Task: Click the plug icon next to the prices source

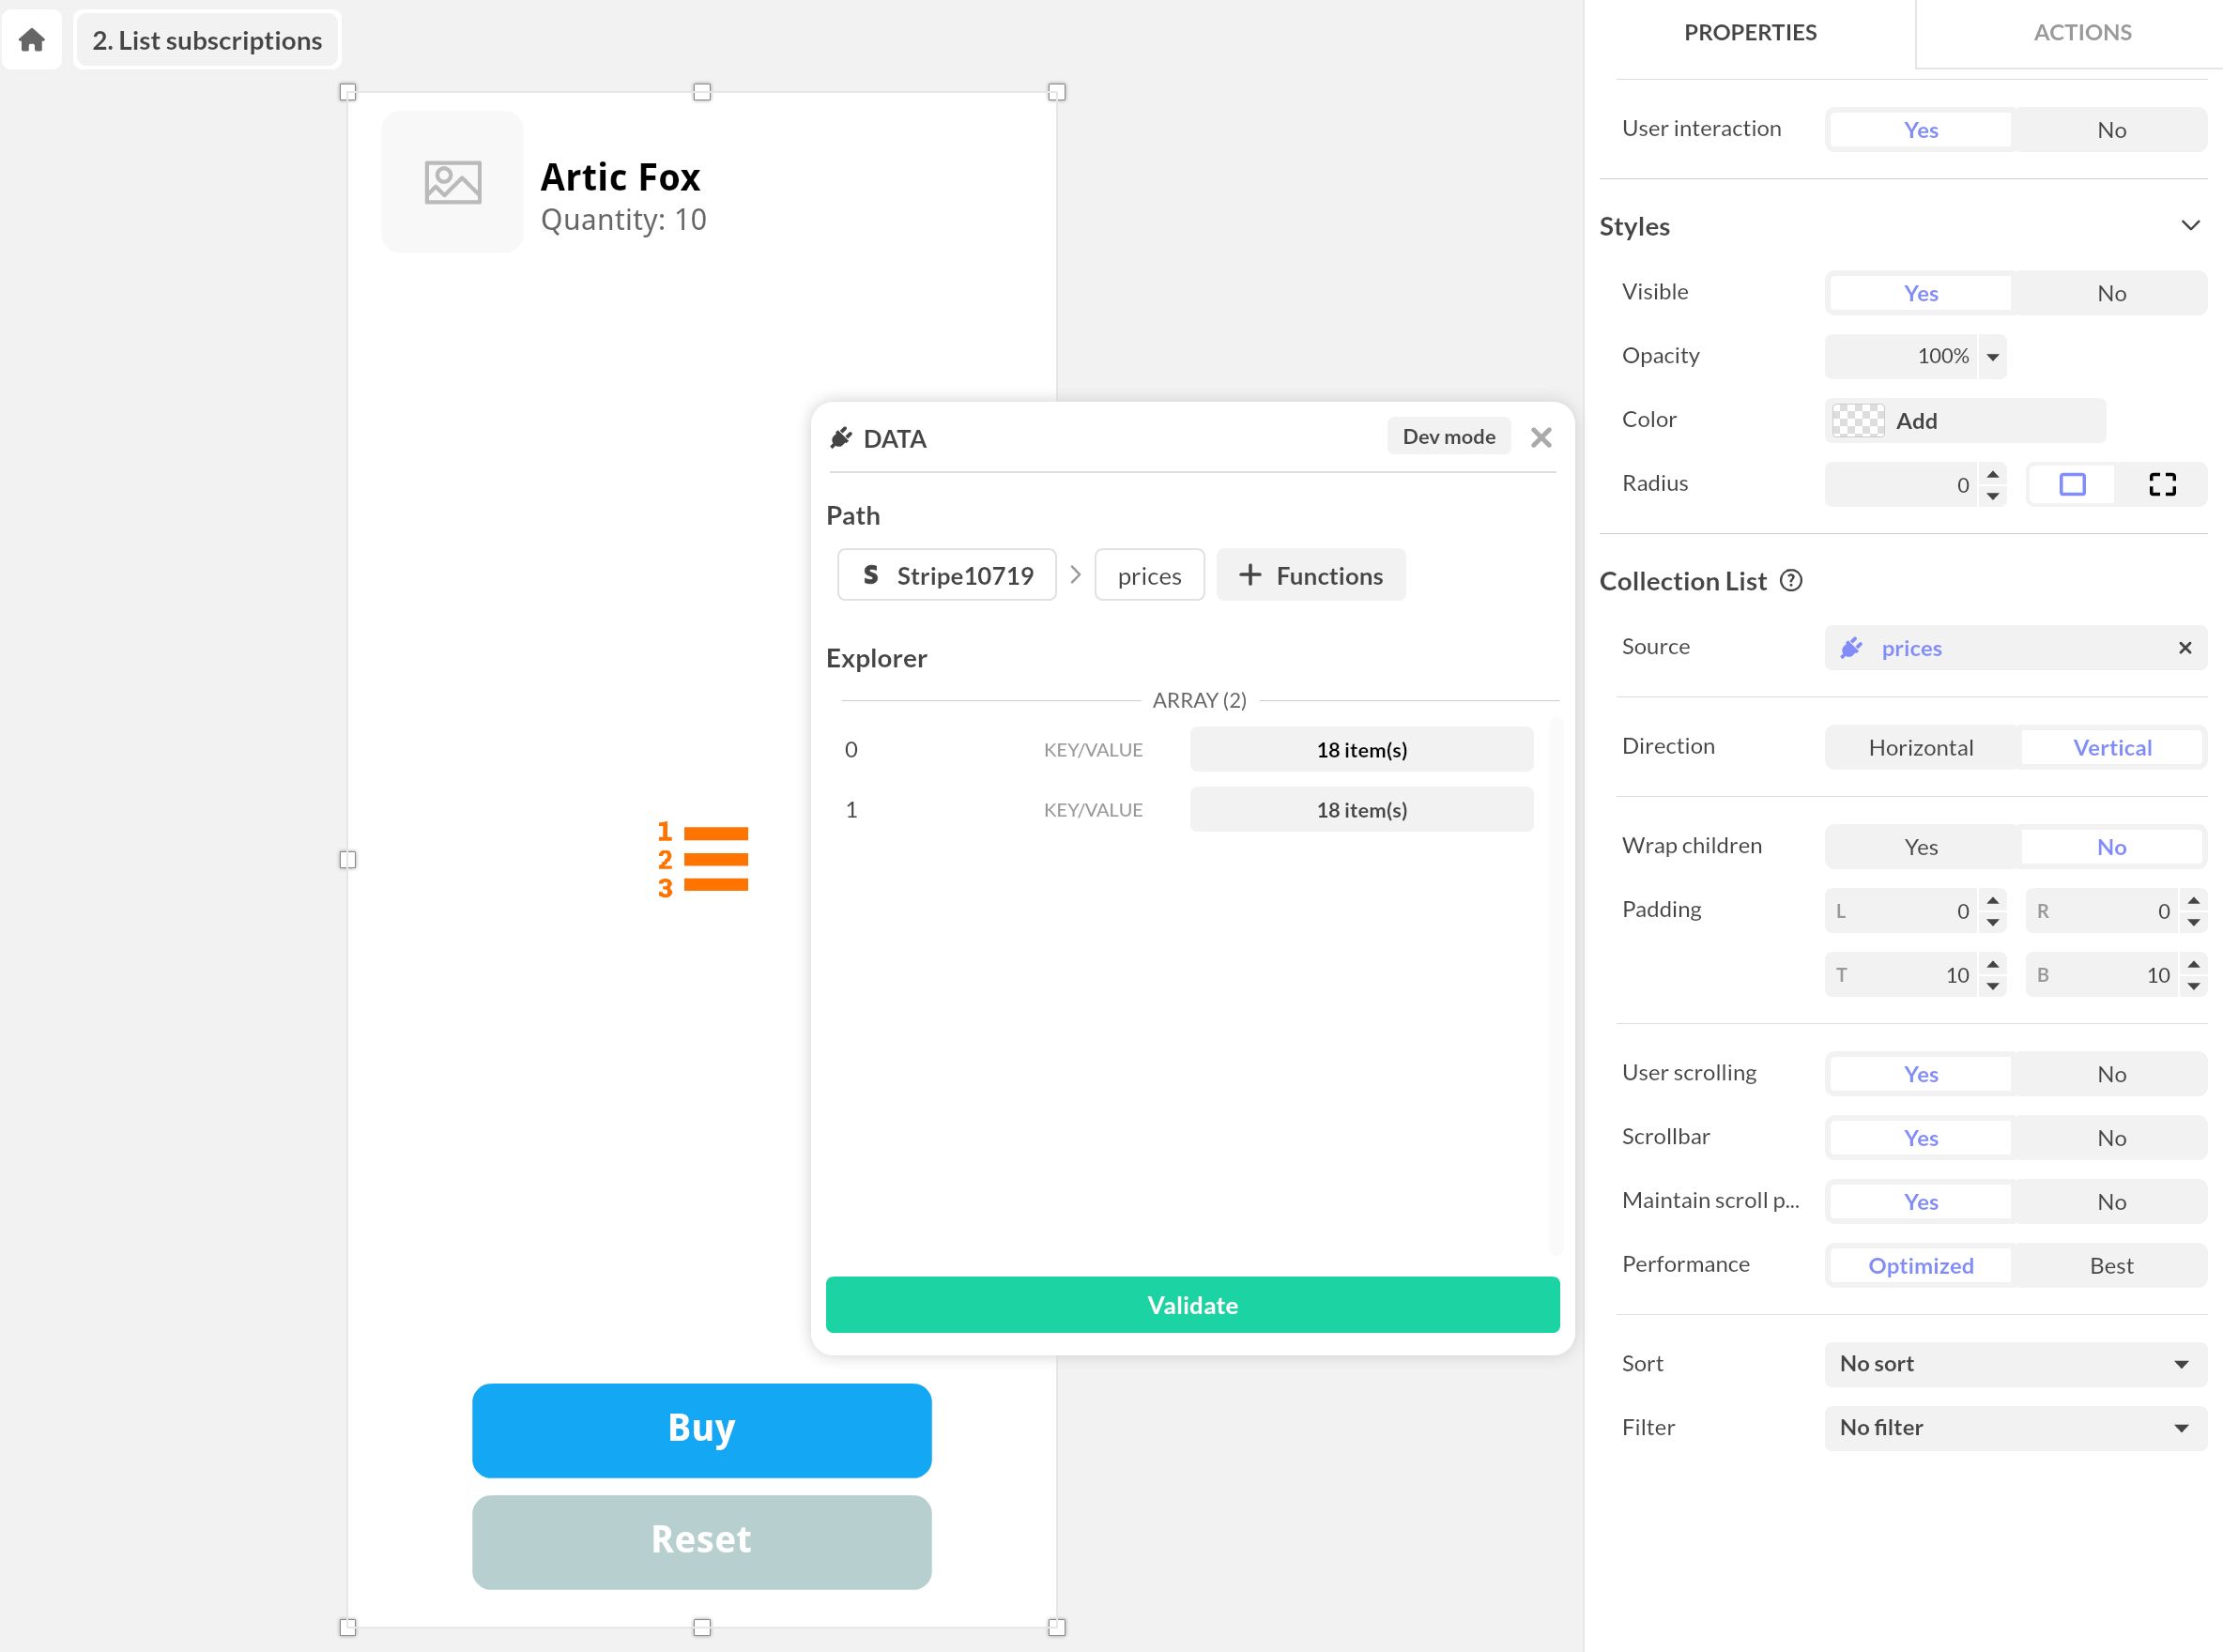Action: [x=1853, y=648]
